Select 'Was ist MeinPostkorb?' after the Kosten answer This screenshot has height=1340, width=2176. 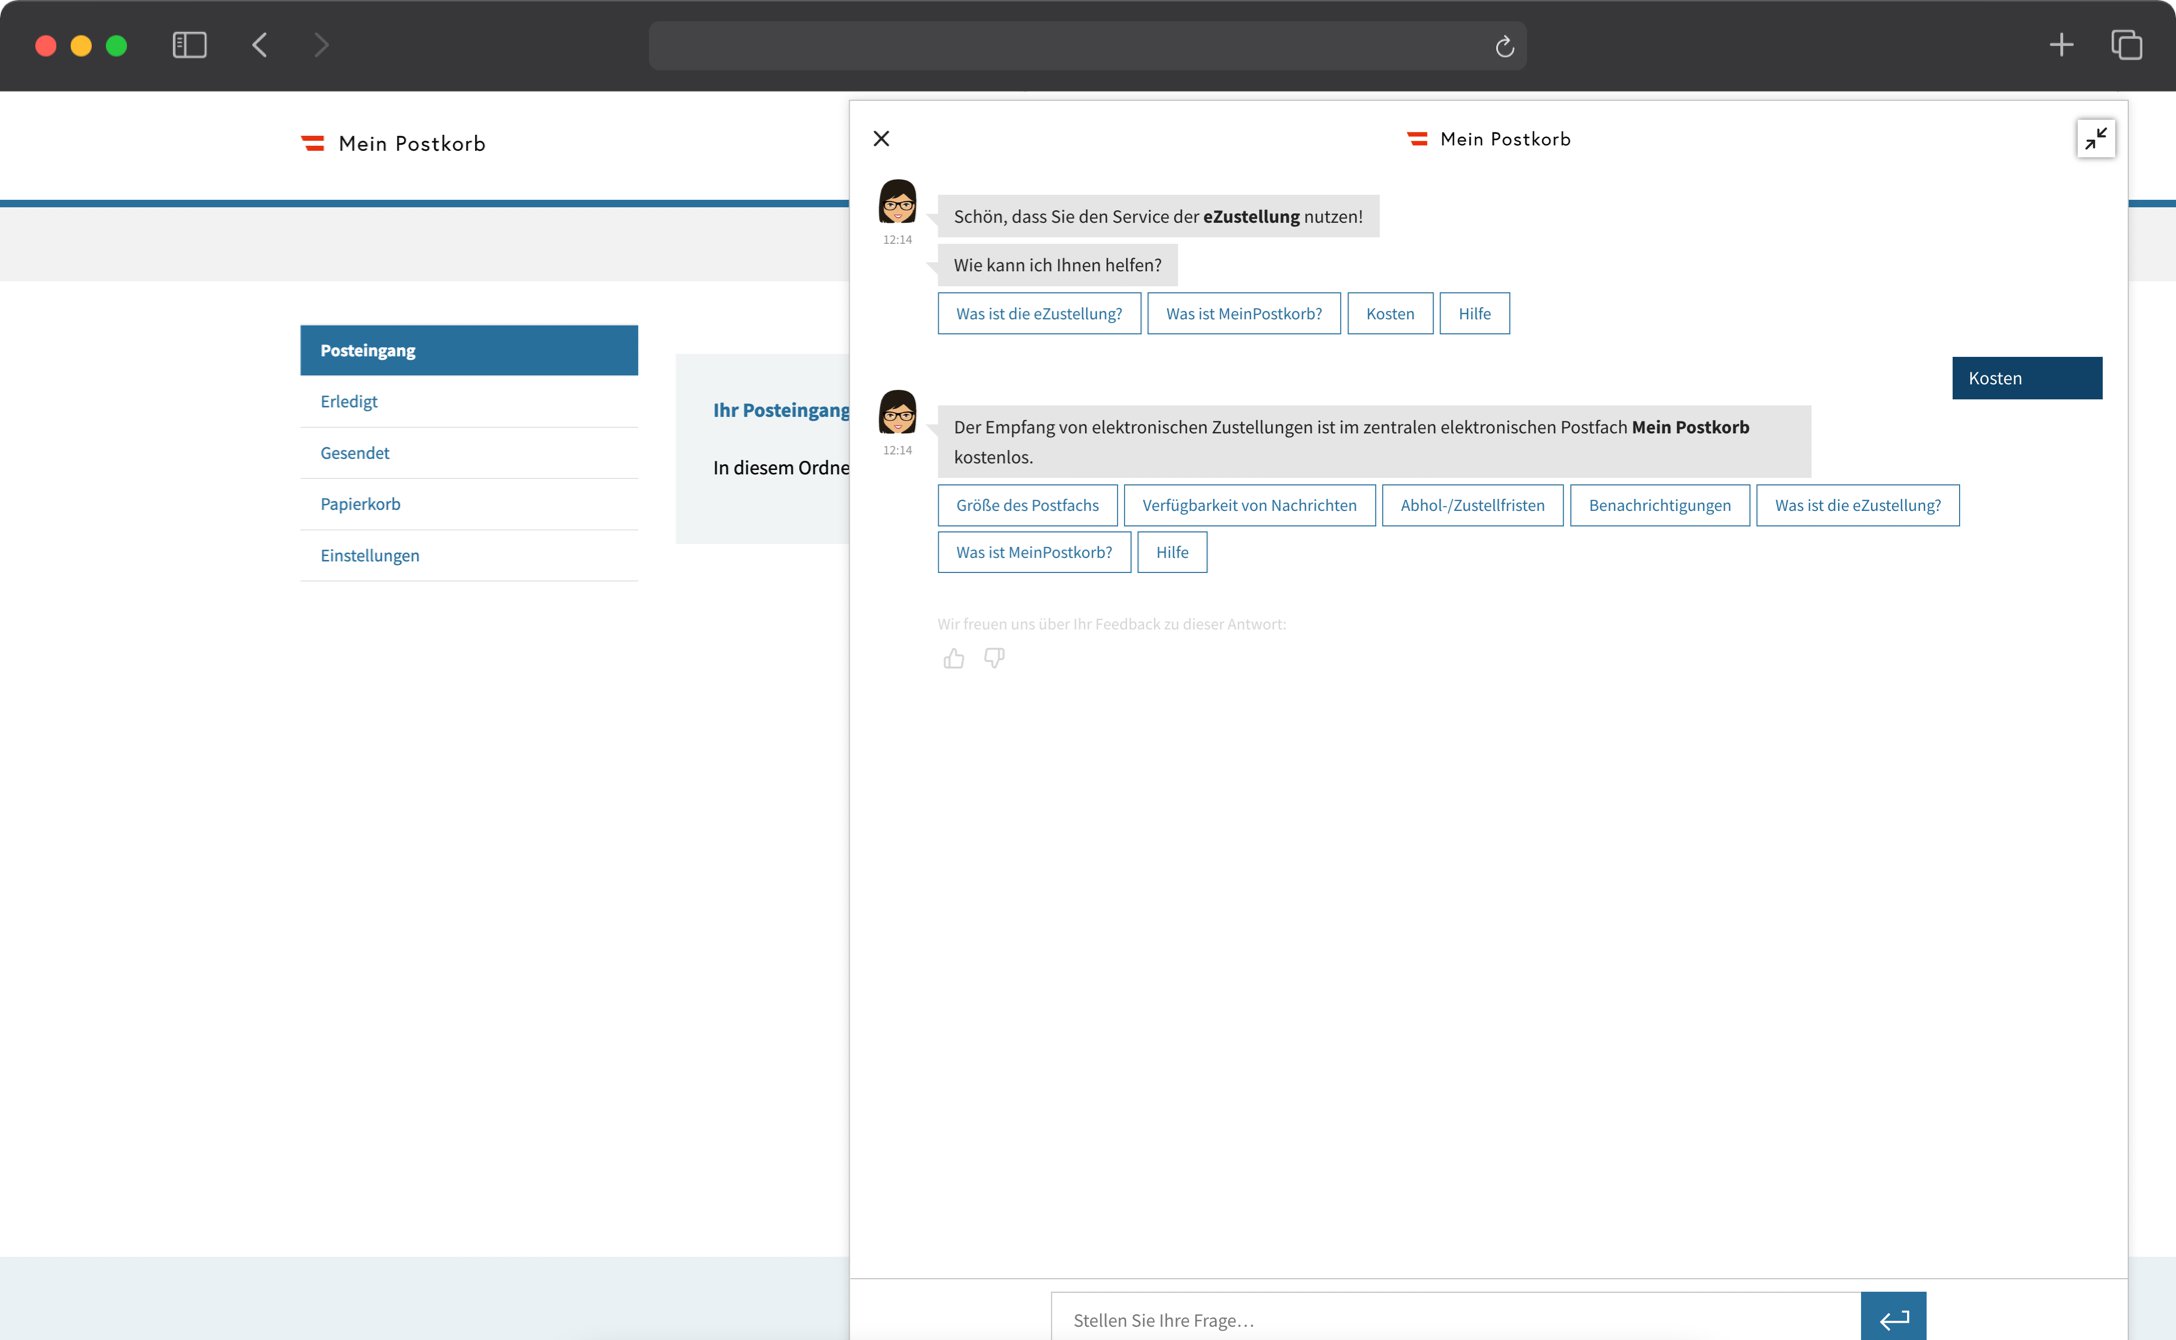tap(1034, 552)
